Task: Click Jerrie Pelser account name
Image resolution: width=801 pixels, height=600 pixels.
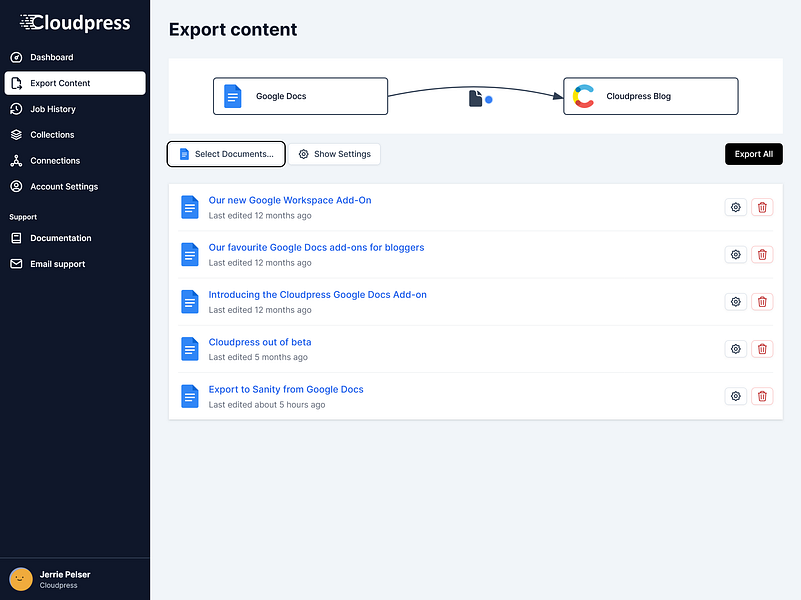Action: coord(65,574)
